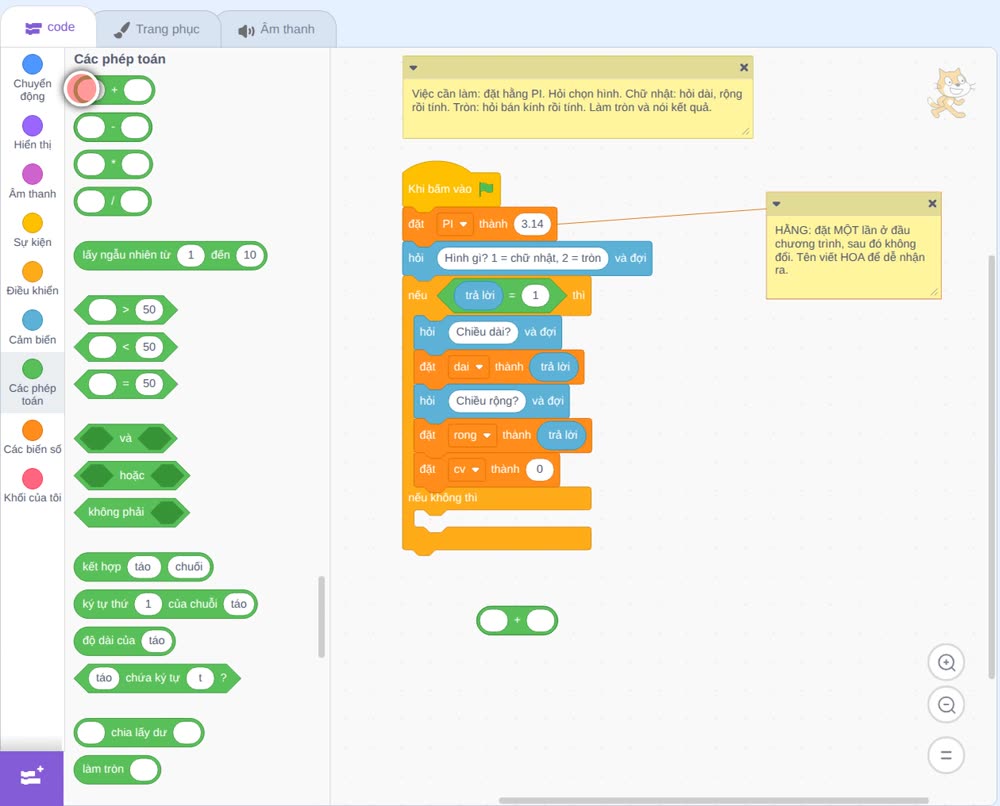Viewport: 1000px width, 806px height.
Task: Select the Các phép toán category
Action: click(33, 382)
